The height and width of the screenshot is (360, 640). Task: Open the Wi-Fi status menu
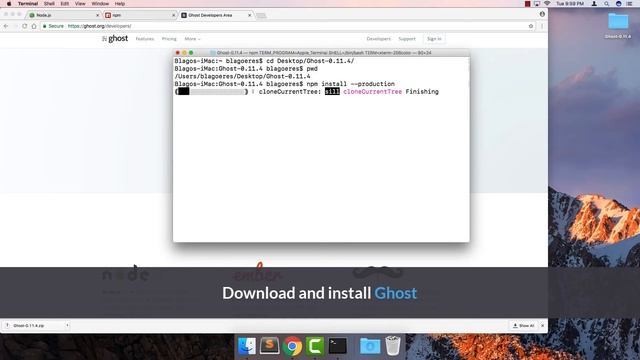pyautogui.click(x=547, y=4)
